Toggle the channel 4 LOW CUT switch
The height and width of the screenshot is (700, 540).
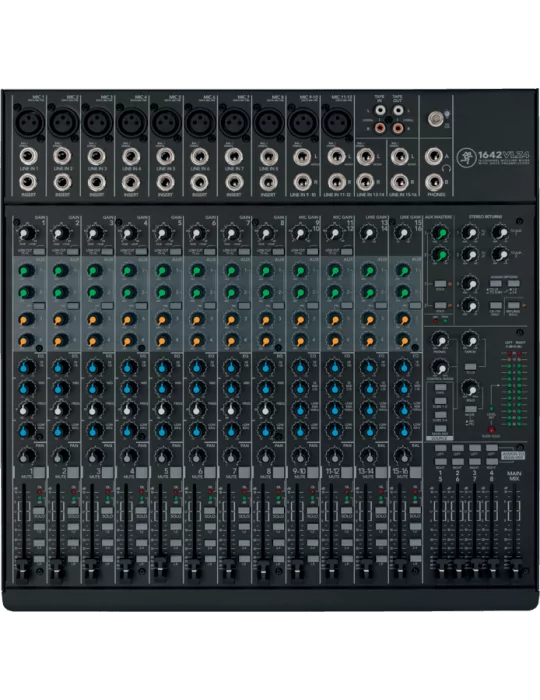click(x=141, y=252)
